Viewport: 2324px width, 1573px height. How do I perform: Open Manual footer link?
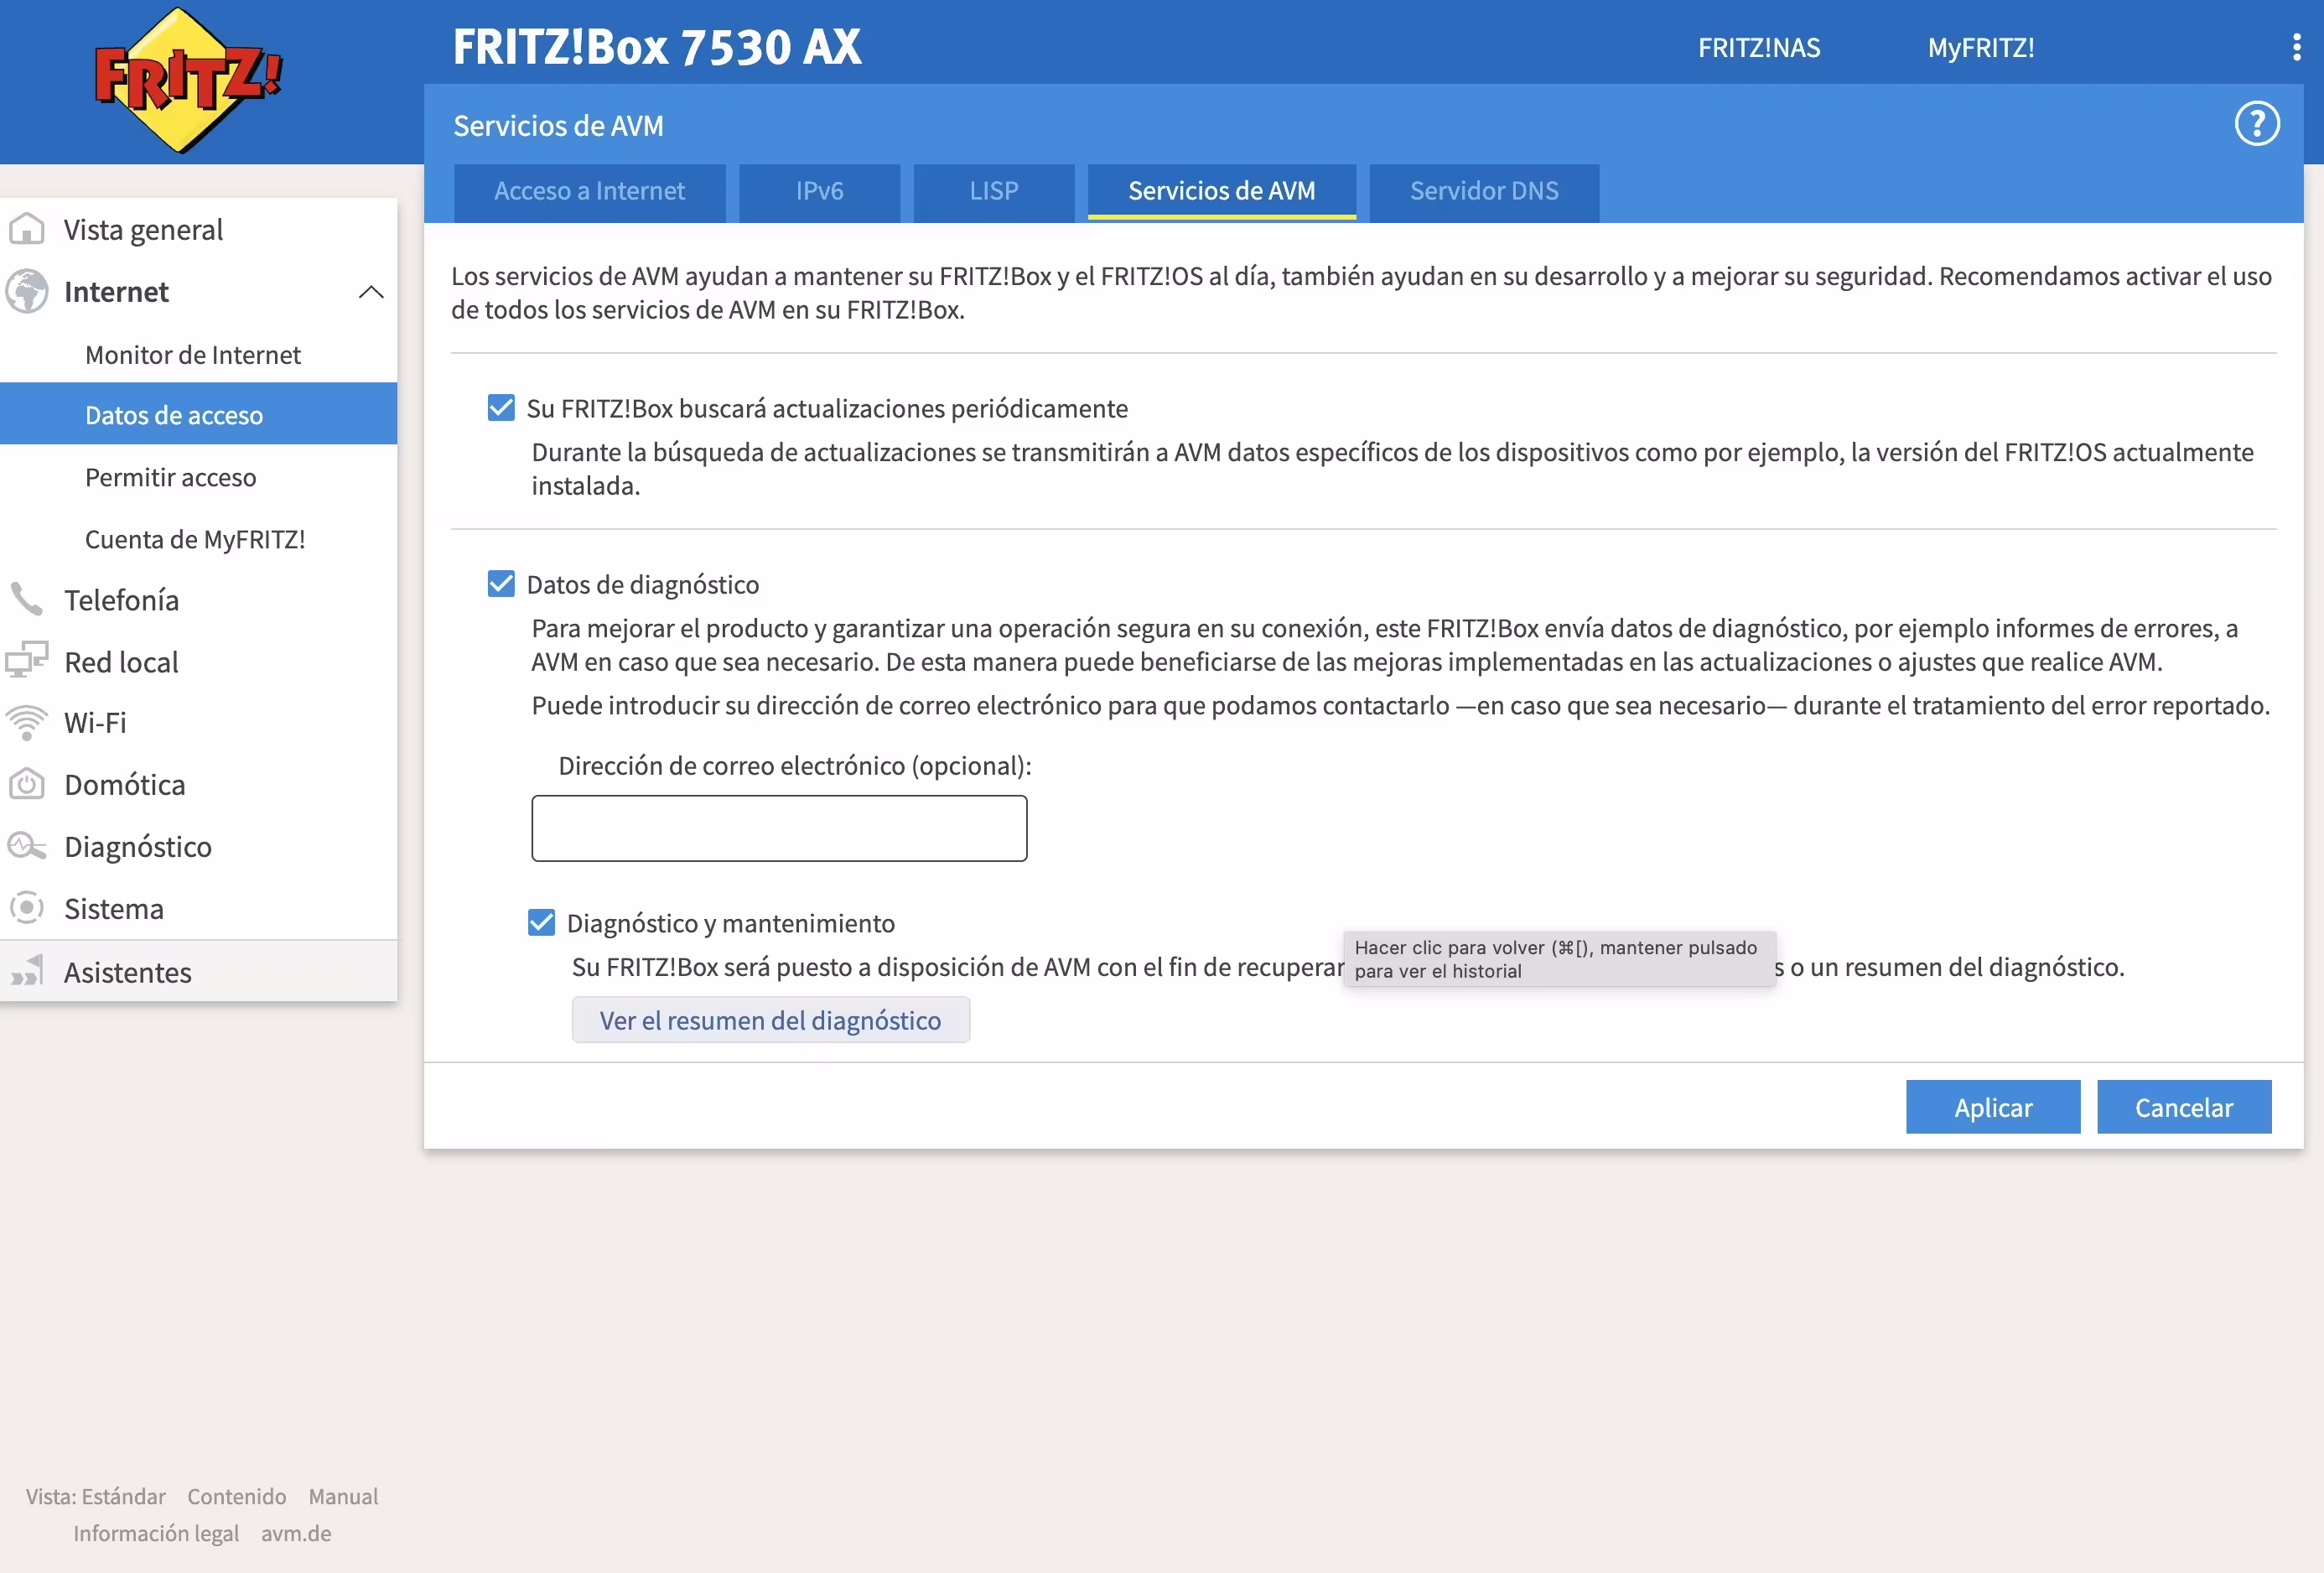343,1495
